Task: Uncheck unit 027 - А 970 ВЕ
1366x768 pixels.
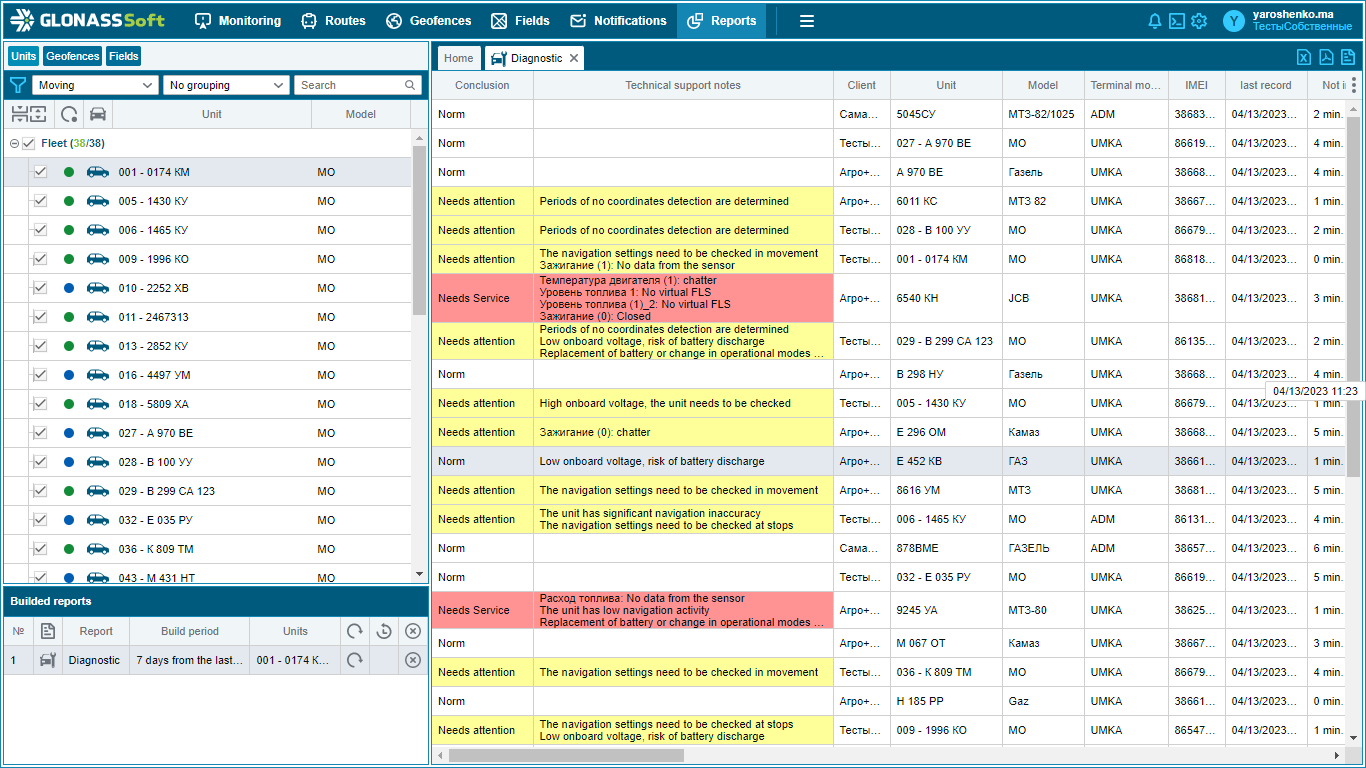Action: [x=40, y=433]
